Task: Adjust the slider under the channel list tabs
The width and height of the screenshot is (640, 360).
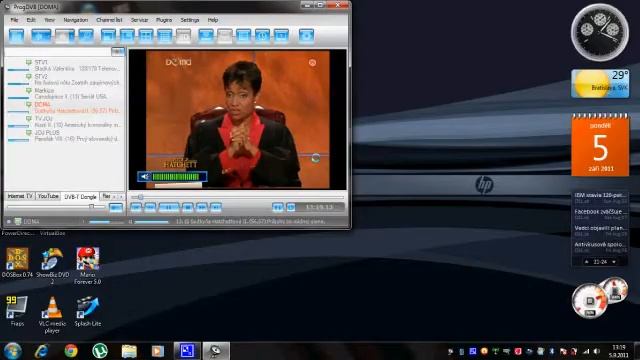Action: 92,207
